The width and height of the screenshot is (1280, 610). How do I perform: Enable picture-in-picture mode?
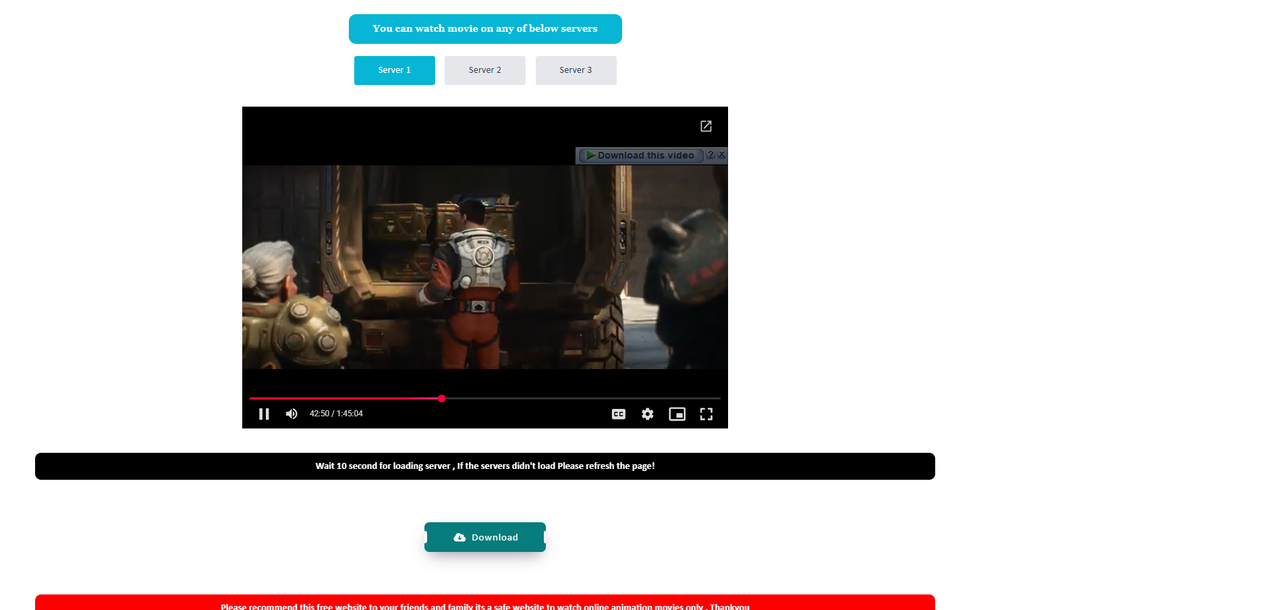click(677, 414)
